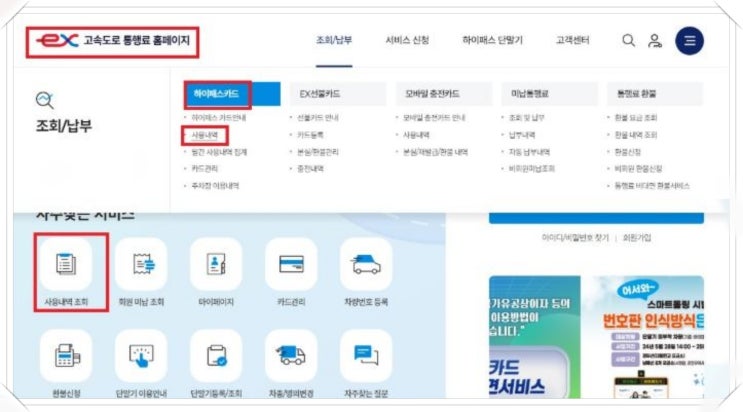This screenshot has height=412, width=743.
Task: Click 환불 요금 조회 link
Action: pos(636,118)
